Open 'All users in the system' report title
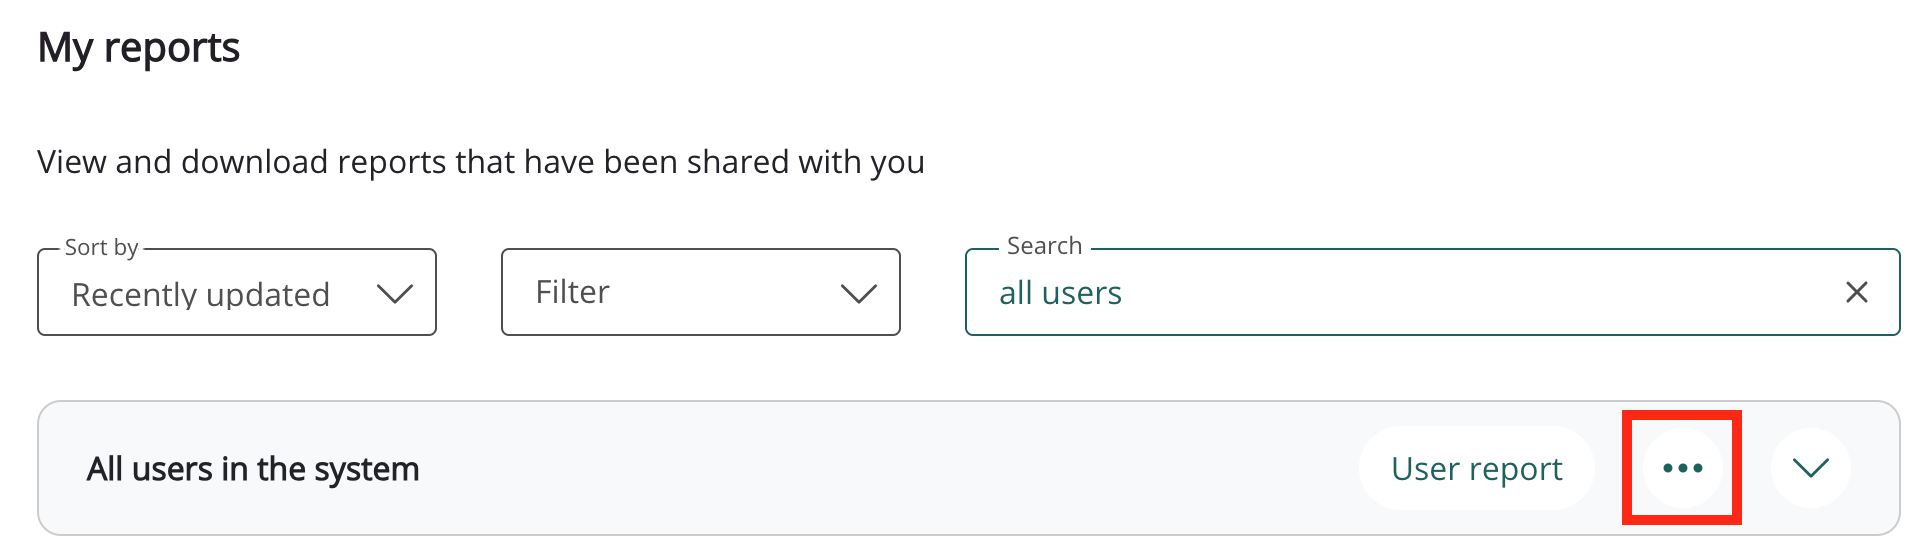The width and height of the screenshot is (1928, 560). point(252,469)
